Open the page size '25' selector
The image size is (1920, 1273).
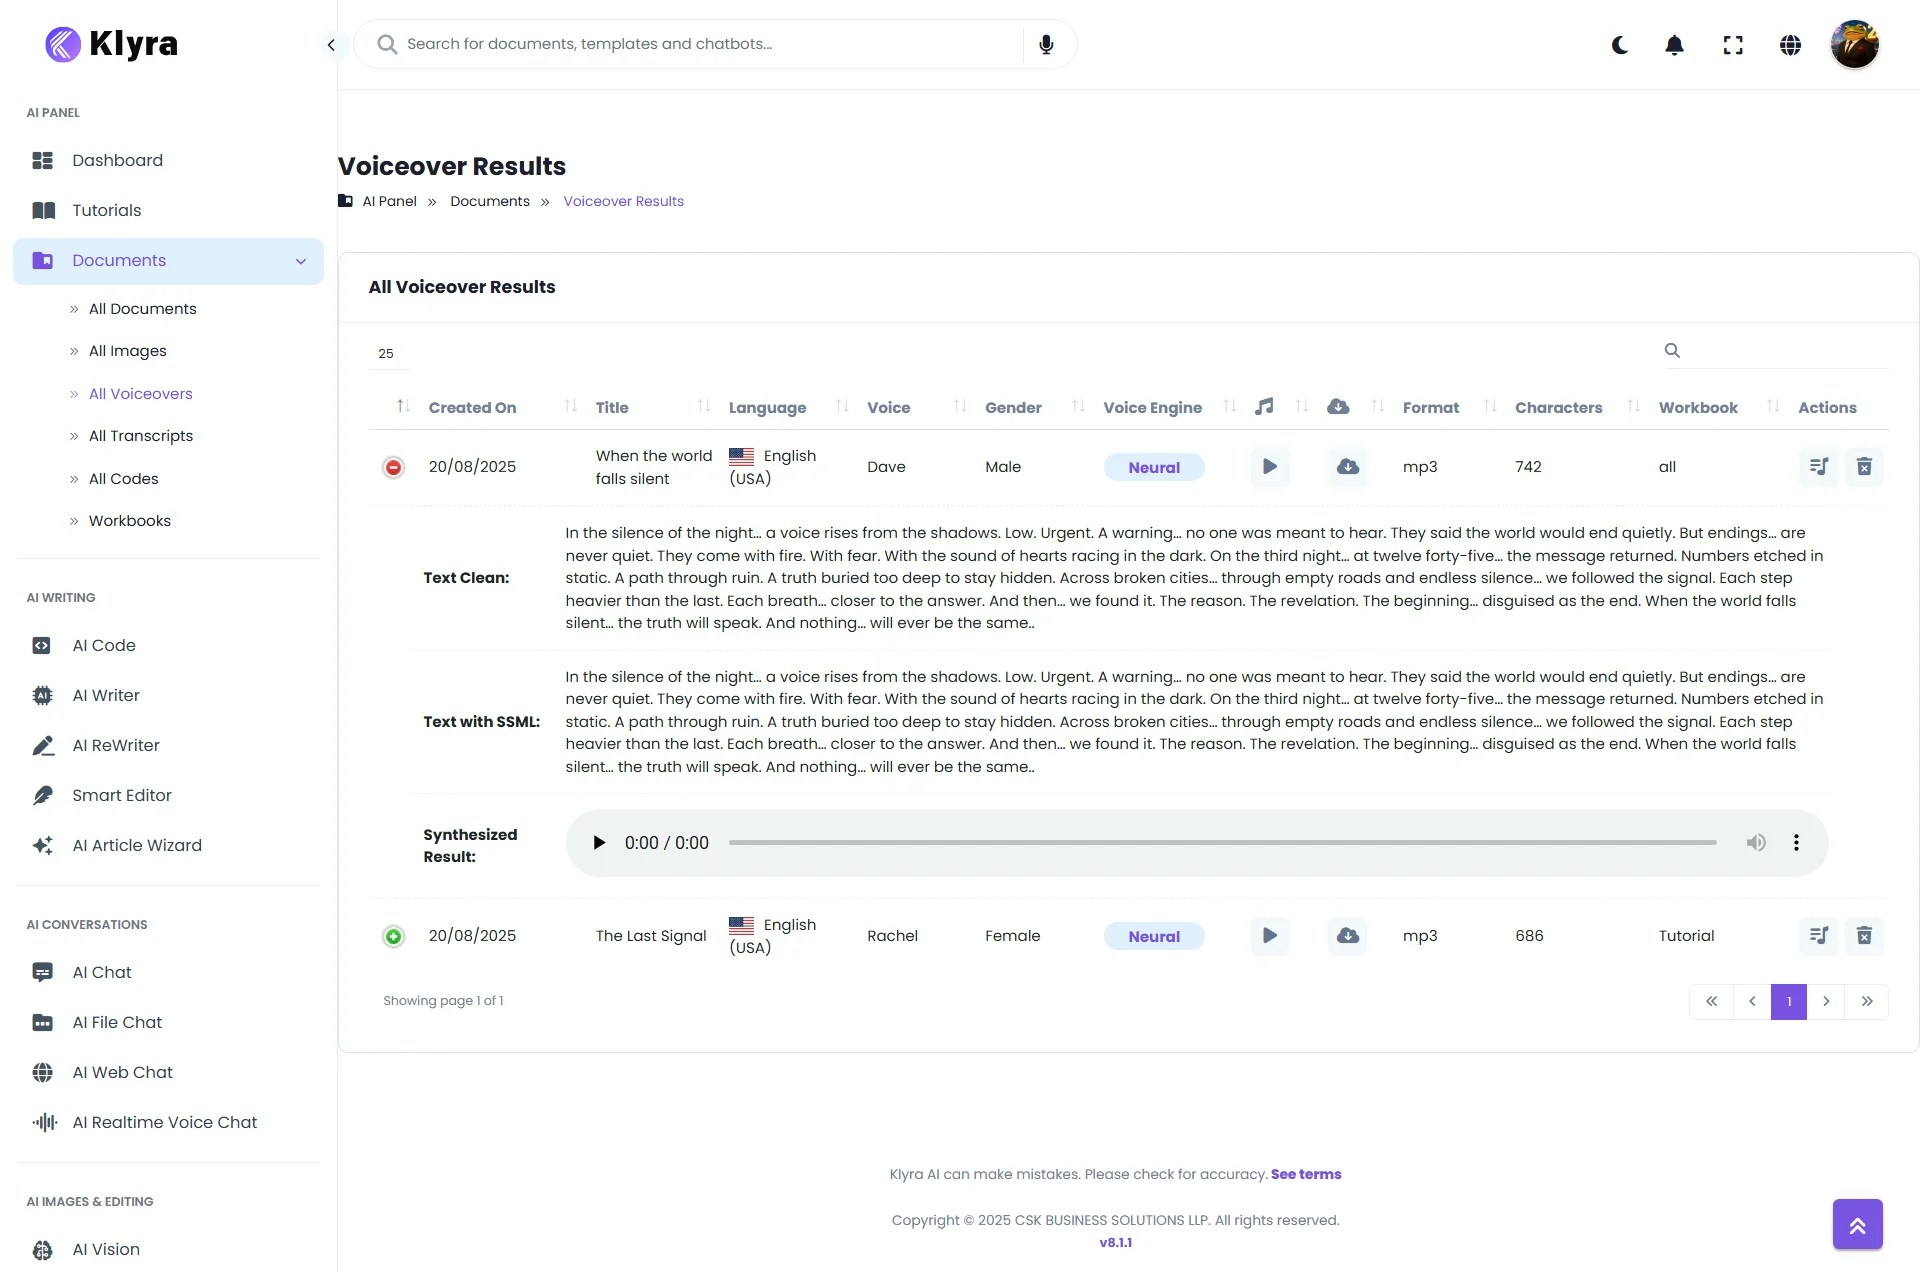[x=386, y=353]
